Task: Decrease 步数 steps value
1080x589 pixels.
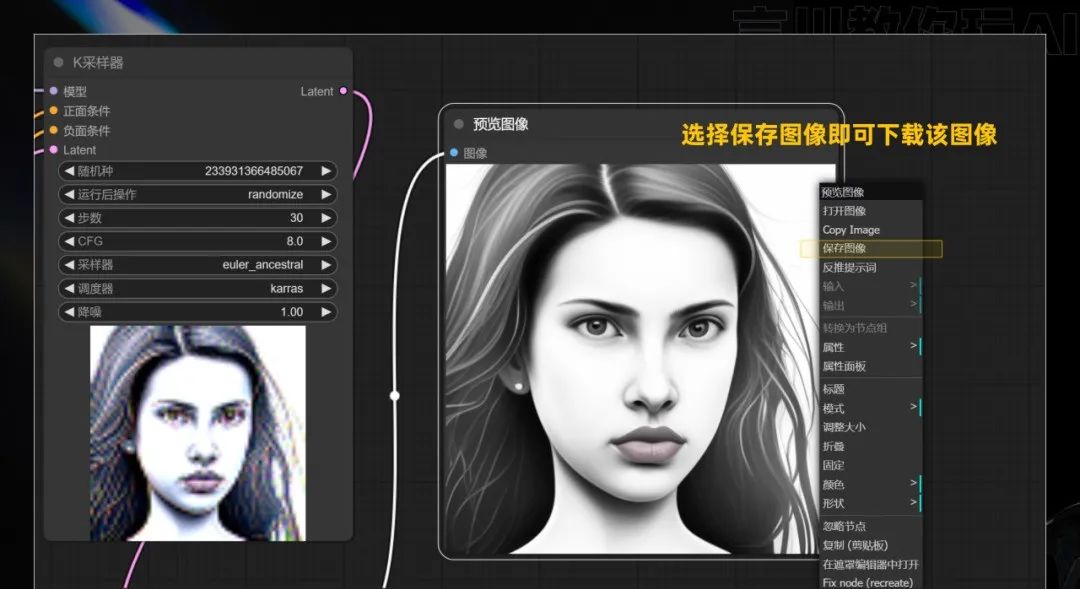Action: coord(69,218)
